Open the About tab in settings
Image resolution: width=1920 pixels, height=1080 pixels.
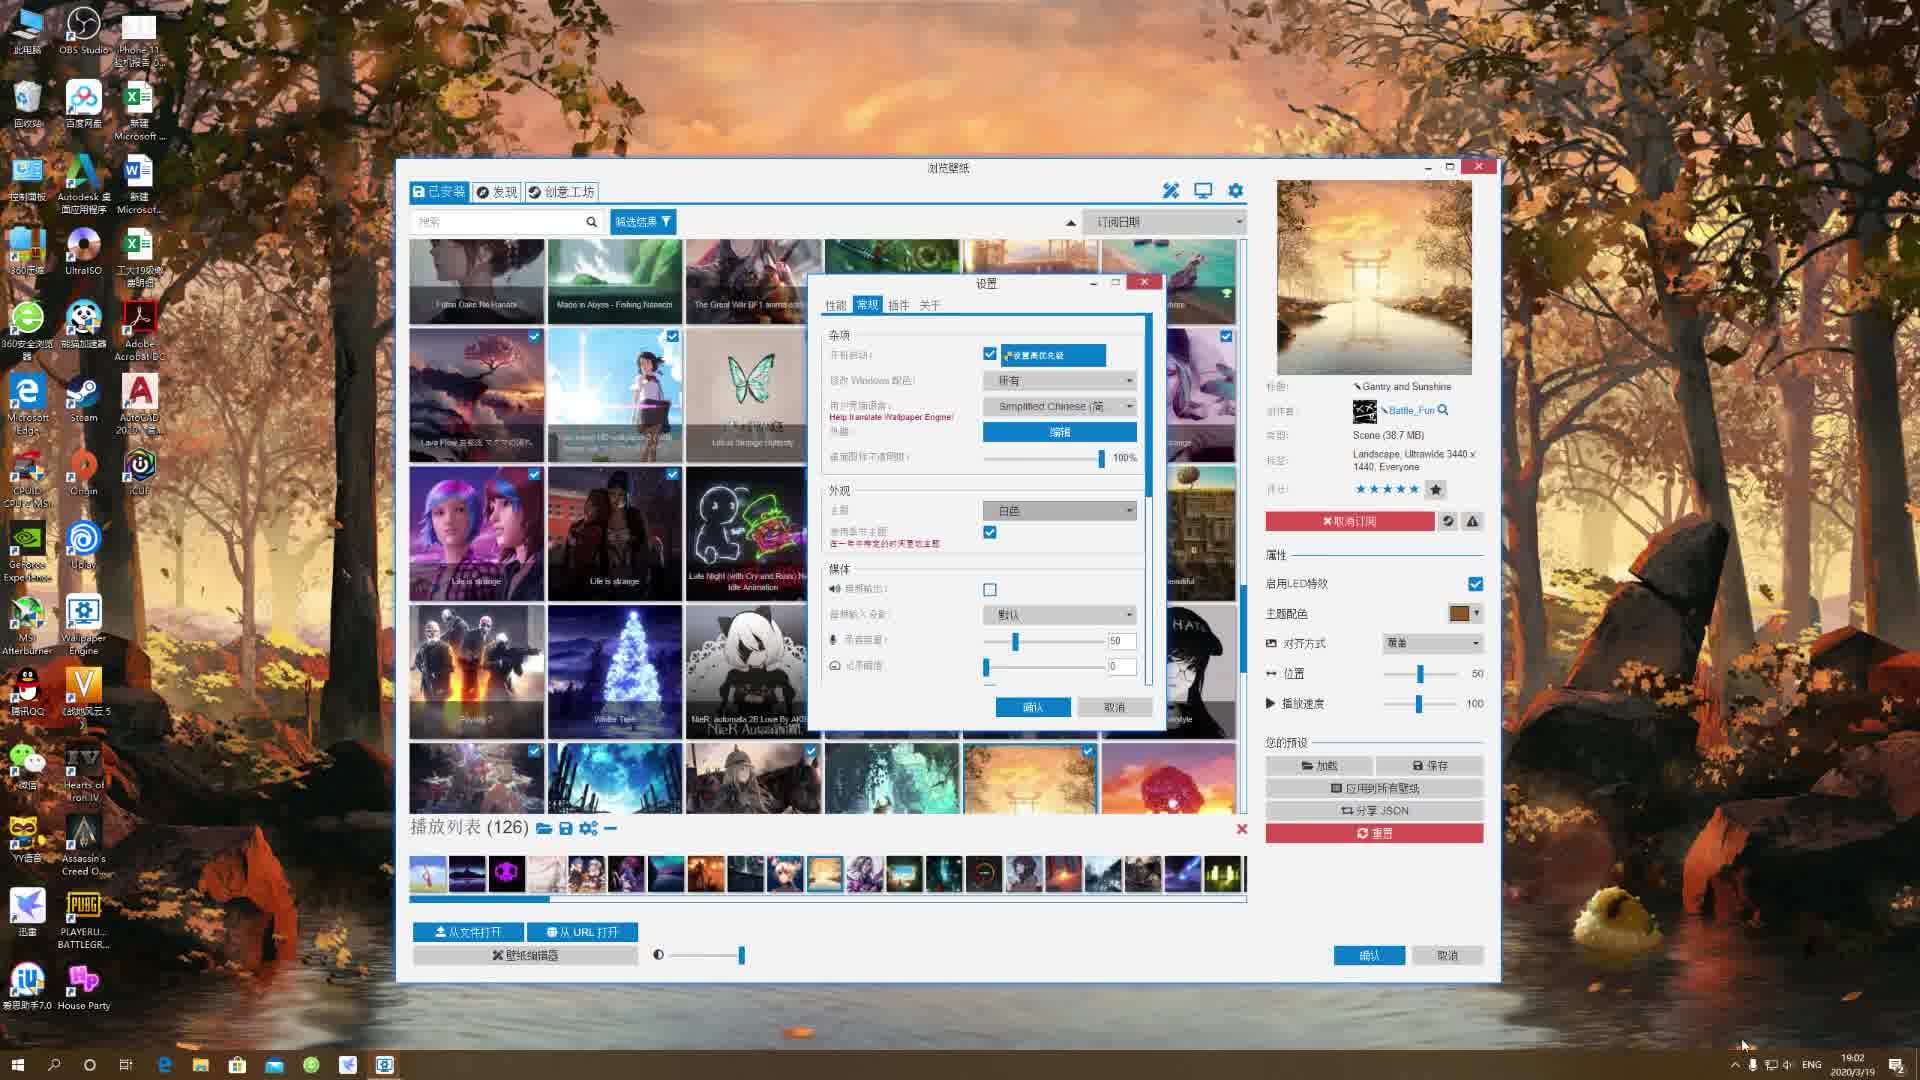pyautogui.click(x=930, y=305)
